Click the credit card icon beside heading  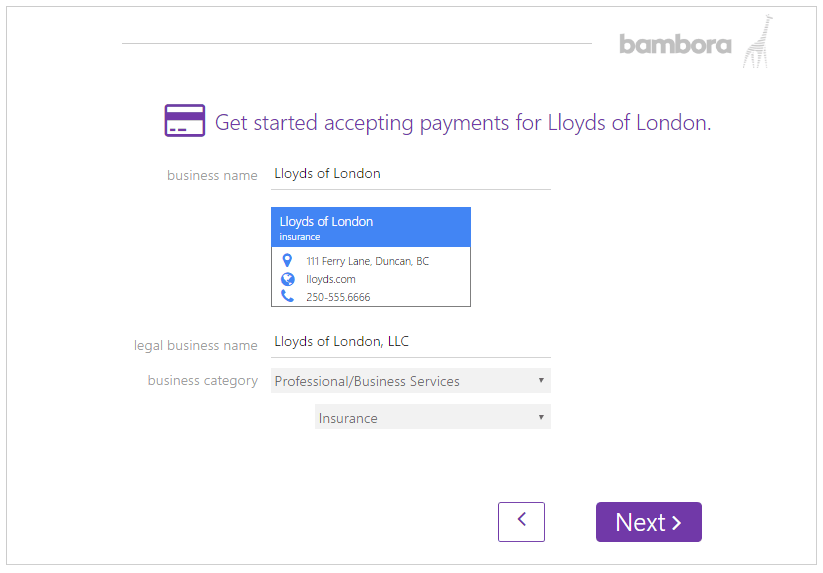[185, 121]
